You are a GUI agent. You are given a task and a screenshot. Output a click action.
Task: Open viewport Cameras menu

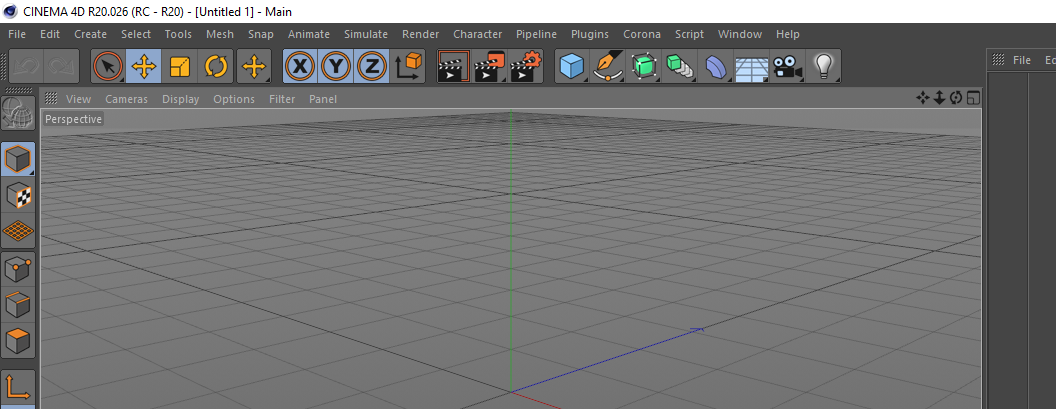point(126,99)
